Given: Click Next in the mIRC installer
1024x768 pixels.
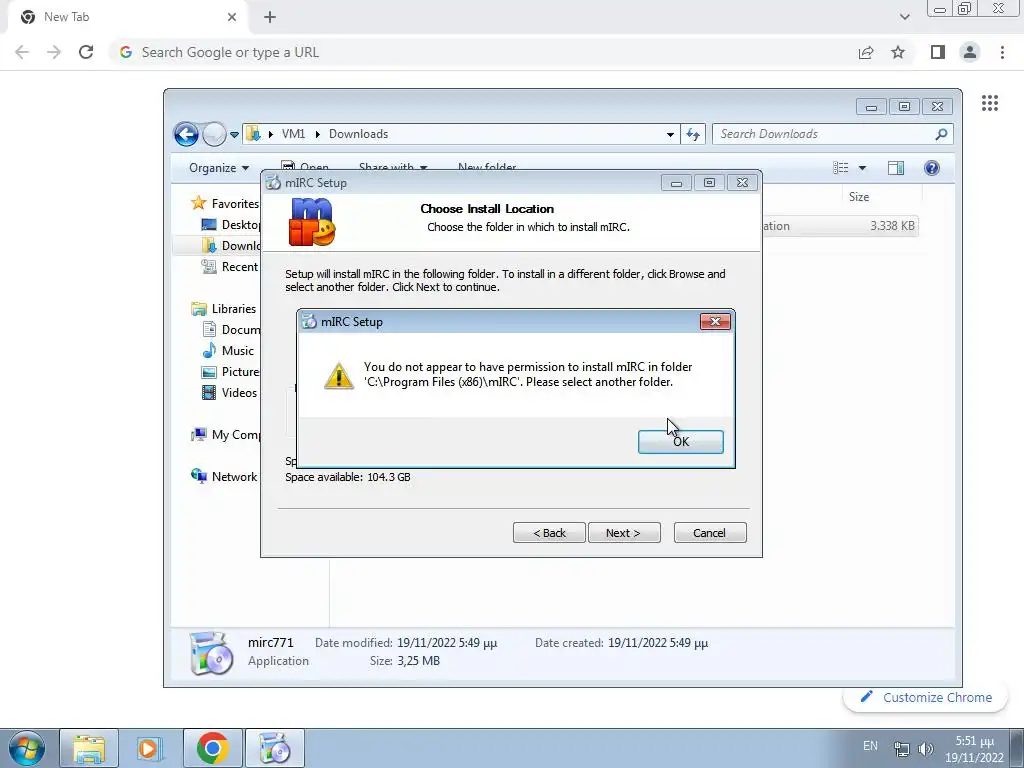Looking at the screenshot, I should click(x=624, y=533).
